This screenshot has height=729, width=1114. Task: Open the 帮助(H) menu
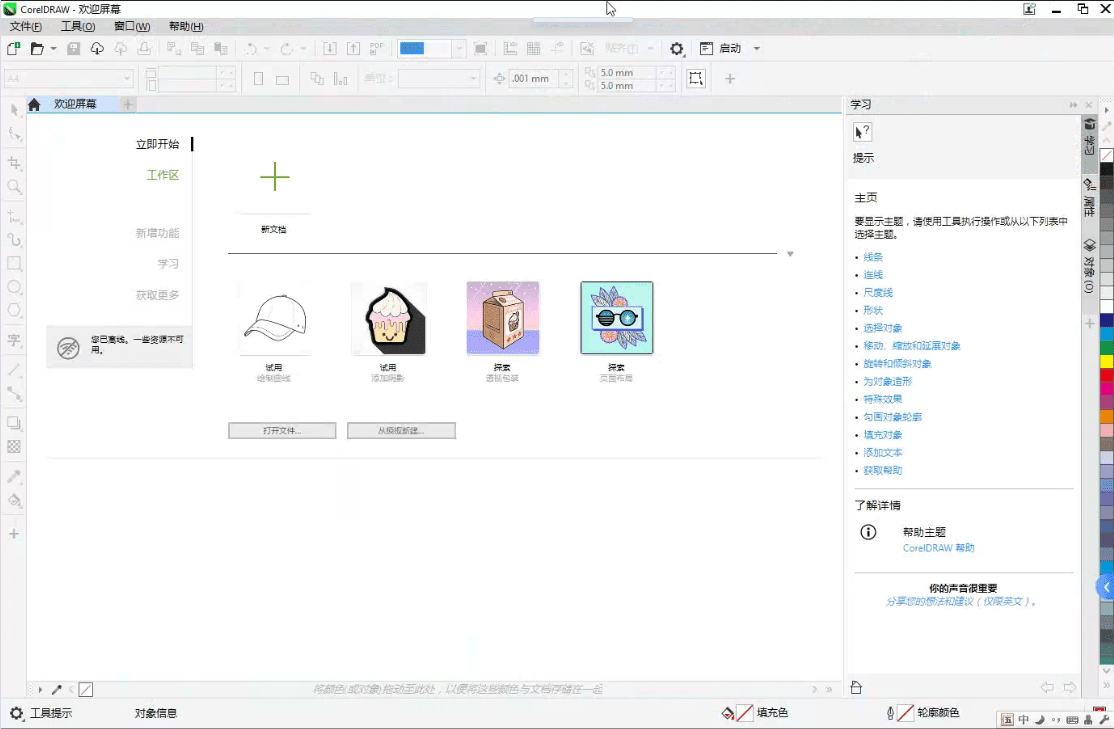tap(186, 26)
